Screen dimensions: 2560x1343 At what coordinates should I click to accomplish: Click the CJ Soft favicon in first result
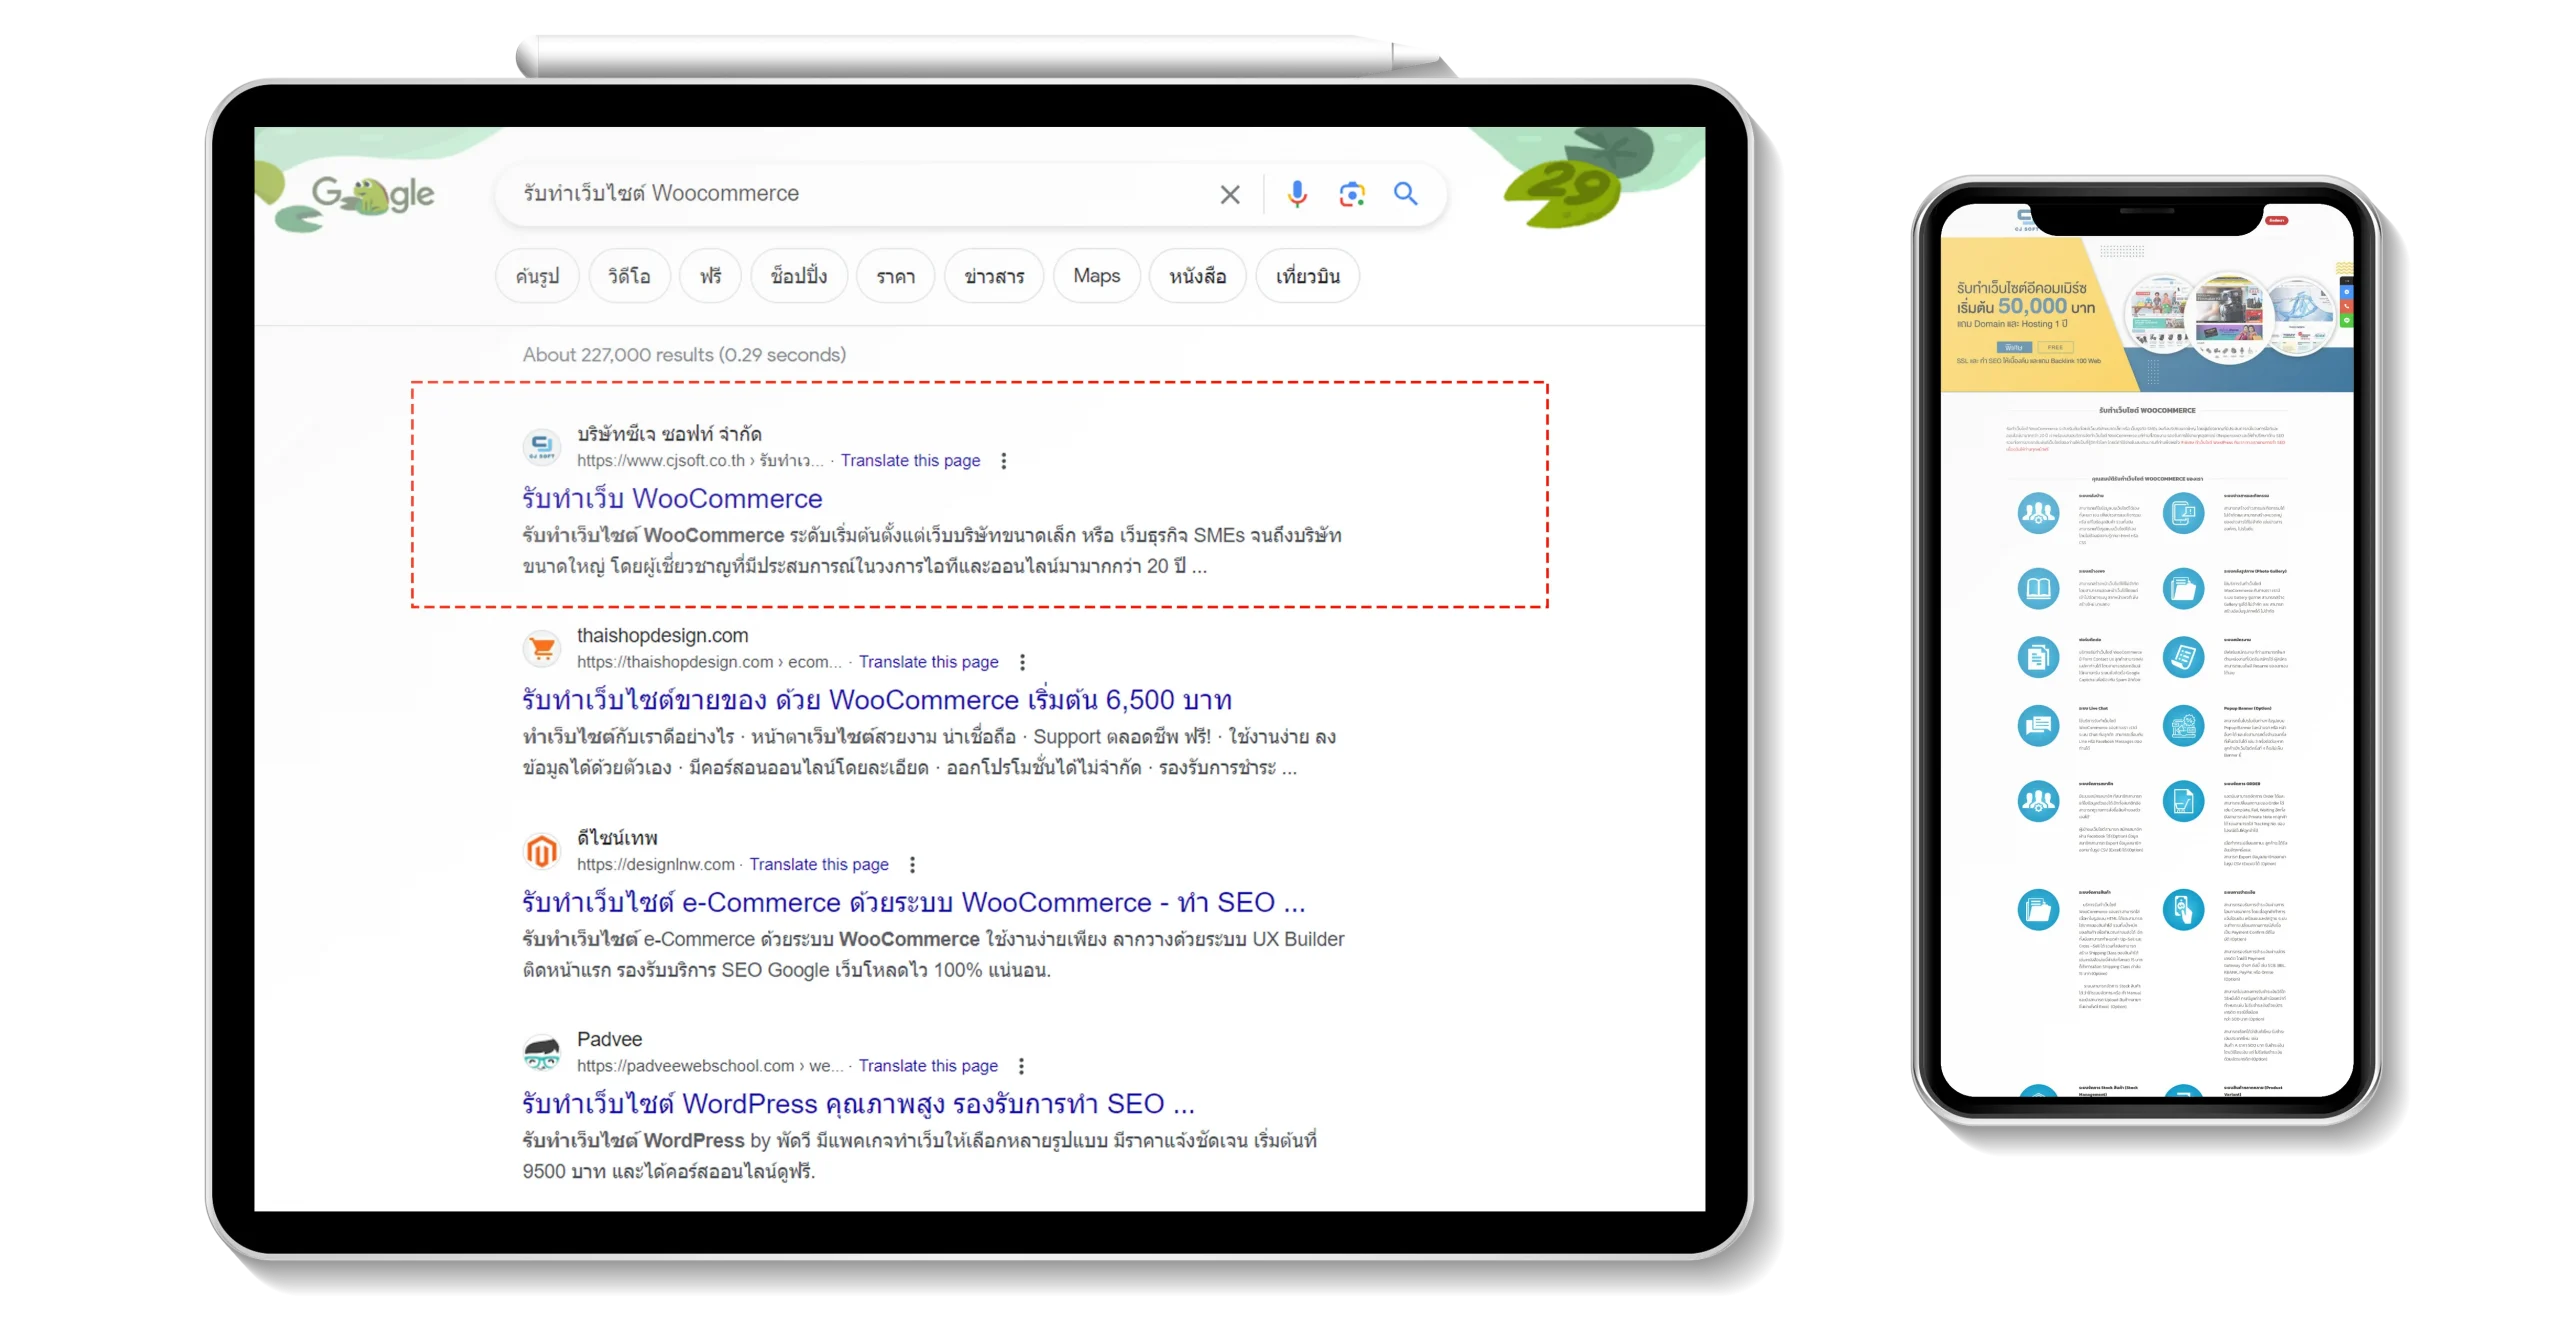click(541, 446)
